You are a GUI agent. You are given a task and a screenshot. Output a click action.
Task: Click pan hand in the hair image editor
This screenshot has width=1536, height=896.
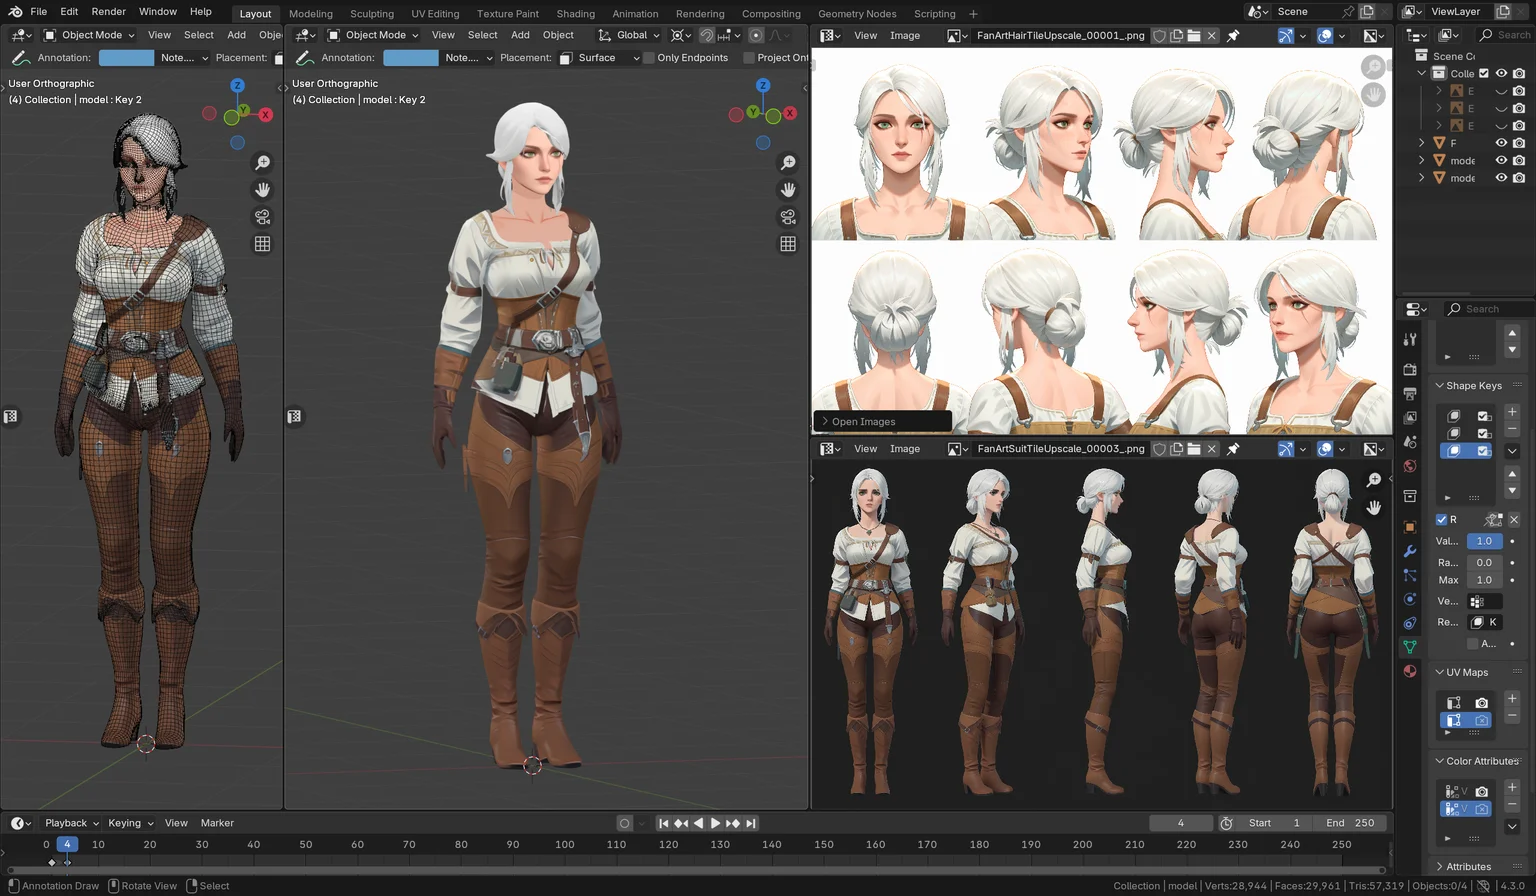[x=1374, y=94]
